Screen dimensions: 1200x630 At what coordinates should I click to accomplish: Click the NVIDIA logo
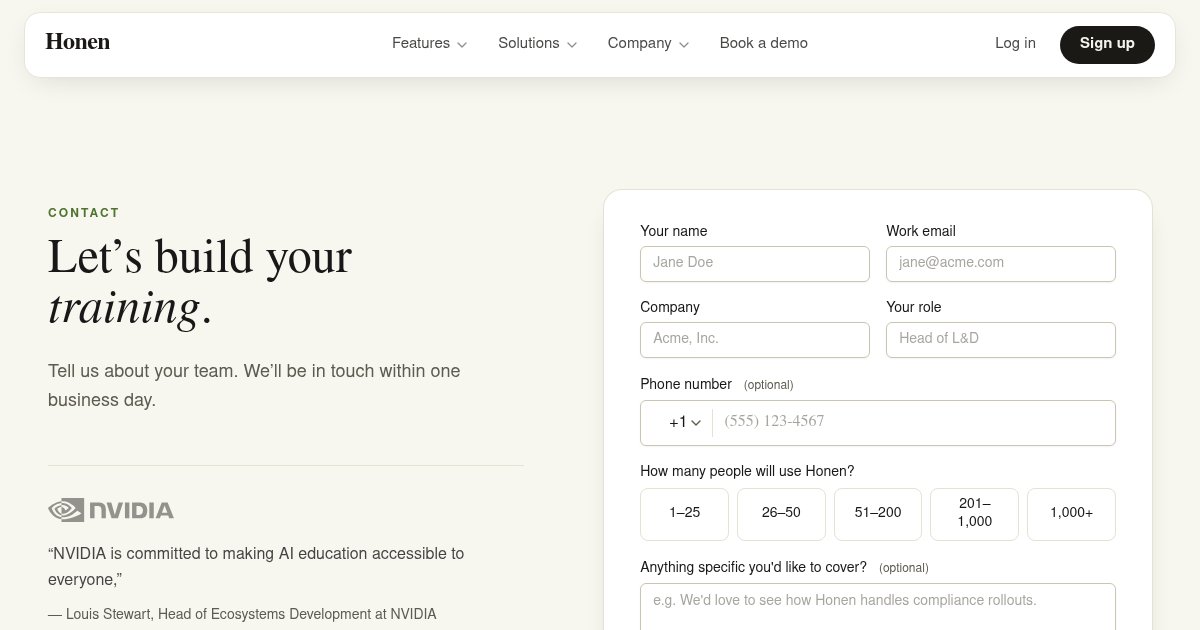pyautogui.click(x=111, y=510)
